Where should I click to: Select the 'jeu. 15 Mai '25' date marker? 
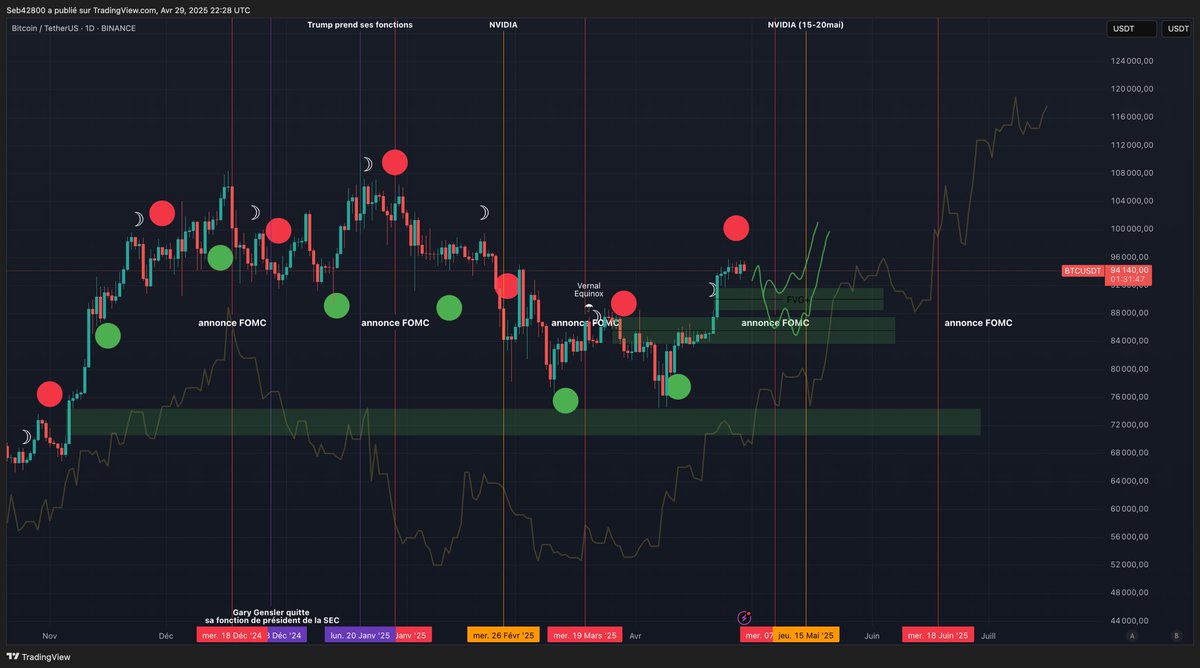tap(806, 635)
